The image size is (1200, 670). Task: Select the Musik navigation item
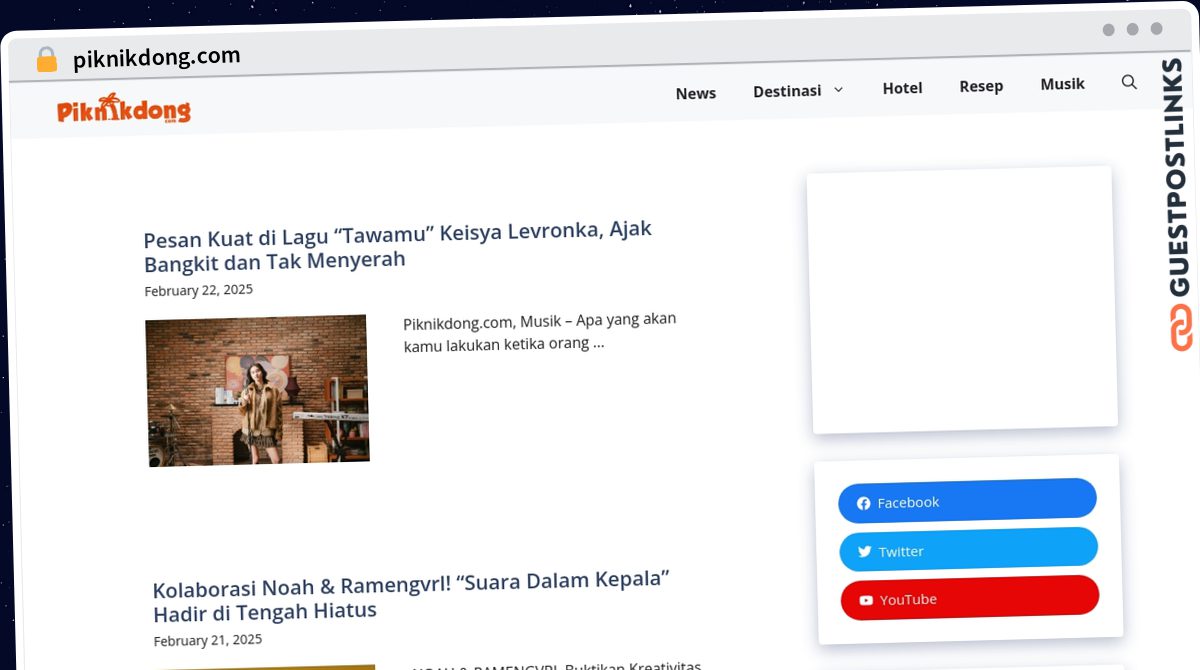[x=1062, y=84]
